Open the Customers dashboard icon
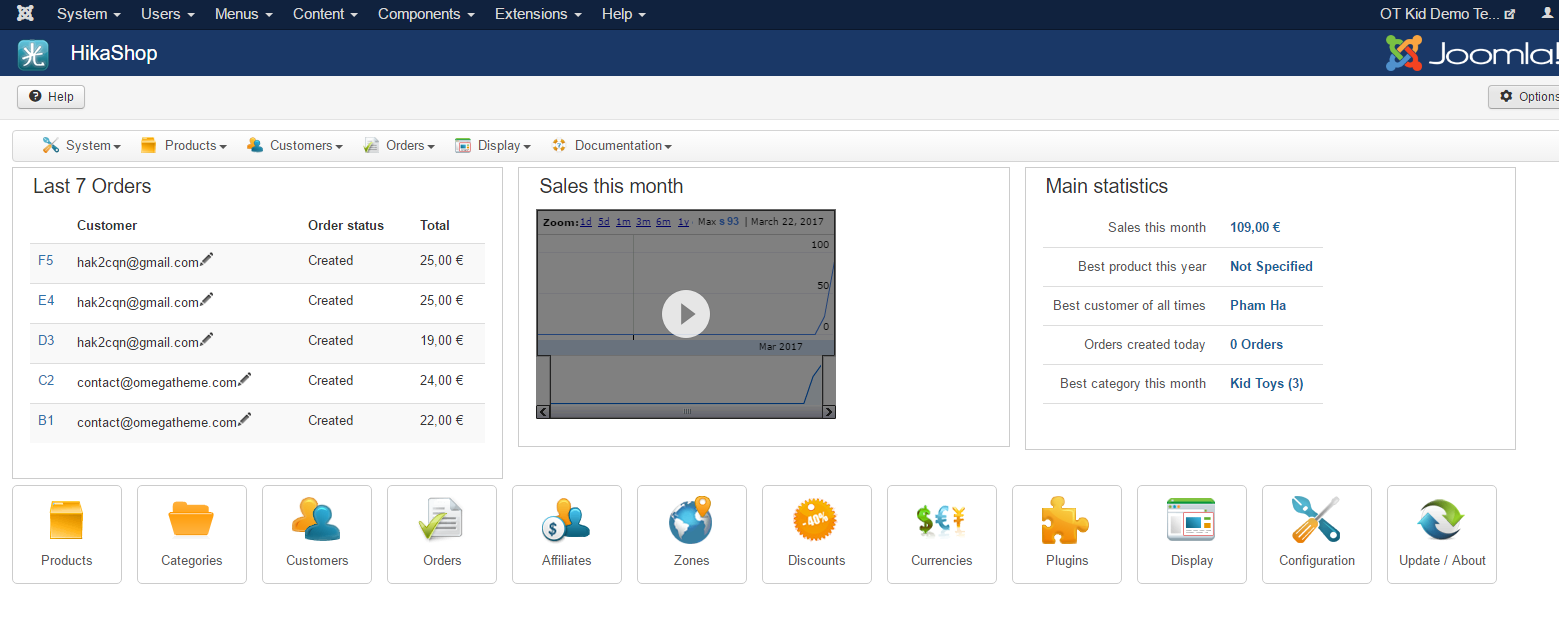Image resolution: width=1559 pixels, height=617 pixels. coord(317,534)
